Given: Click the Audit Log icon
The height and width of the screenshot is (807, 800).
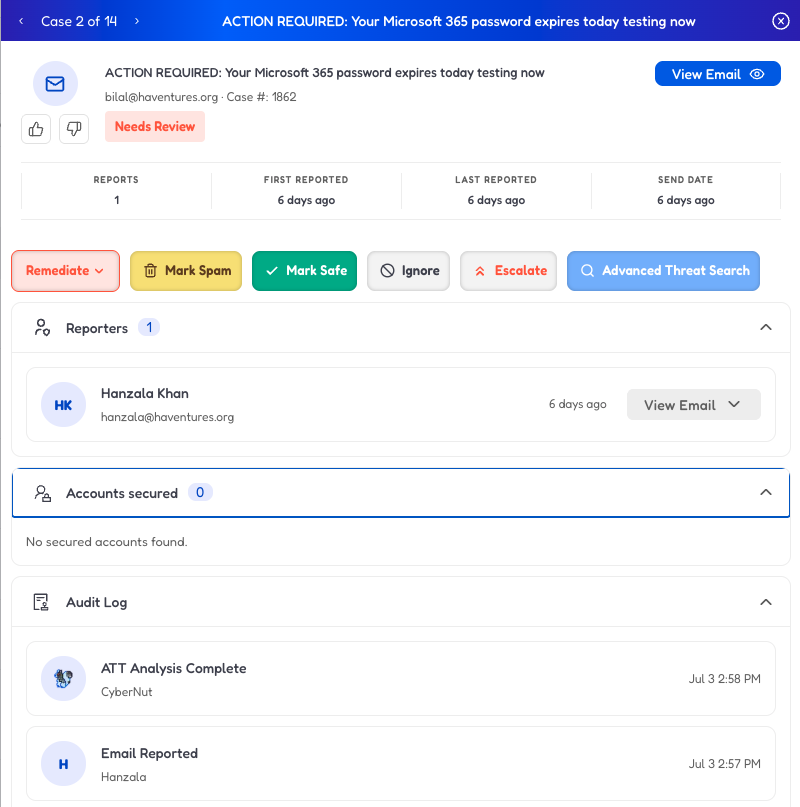Looking at the screenshot, I should pyautogui.click(x=41, y=602).
